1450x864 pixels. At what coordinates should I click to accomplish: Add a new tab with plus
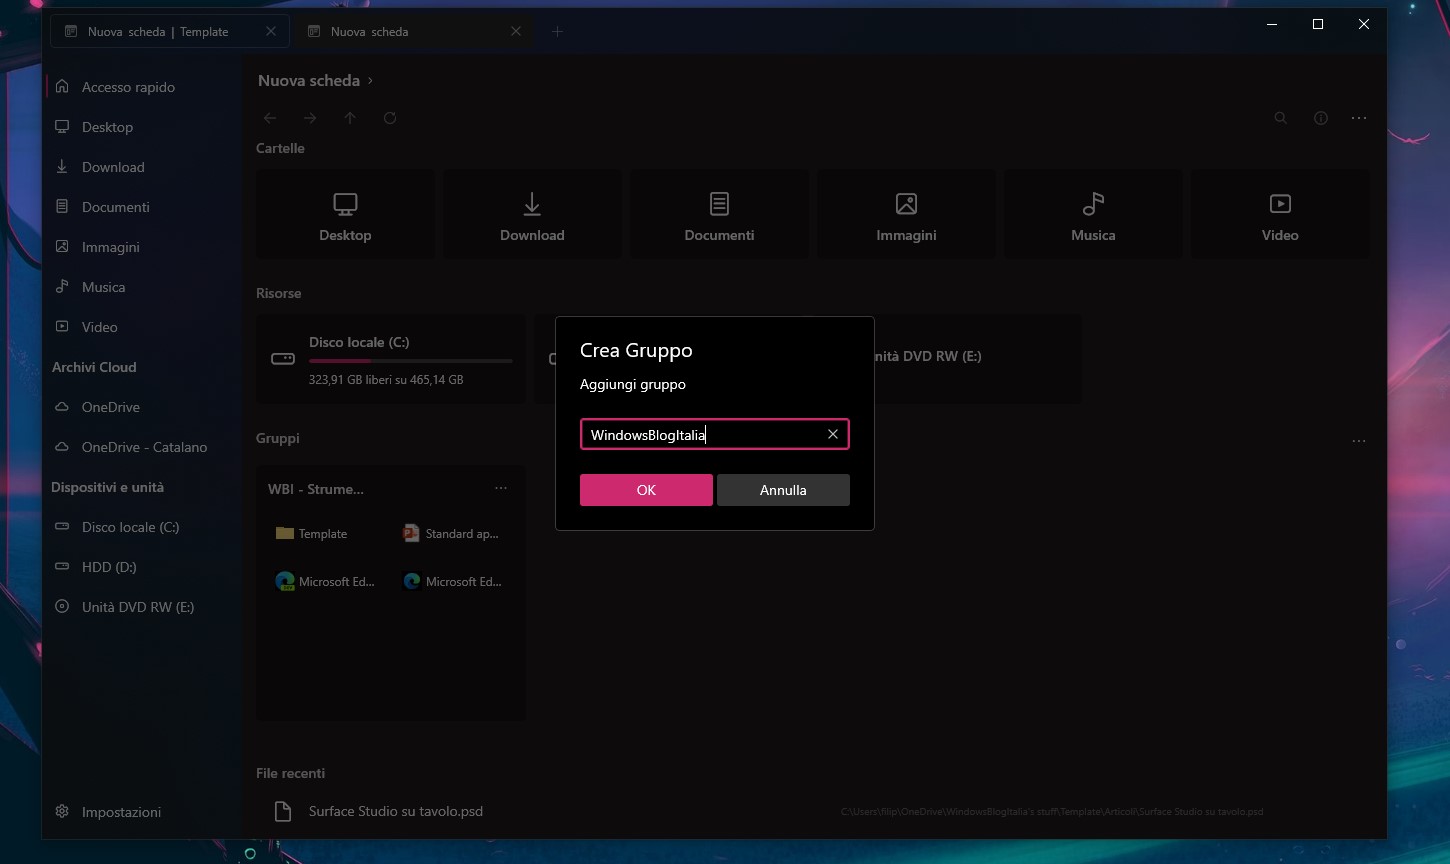558,32
